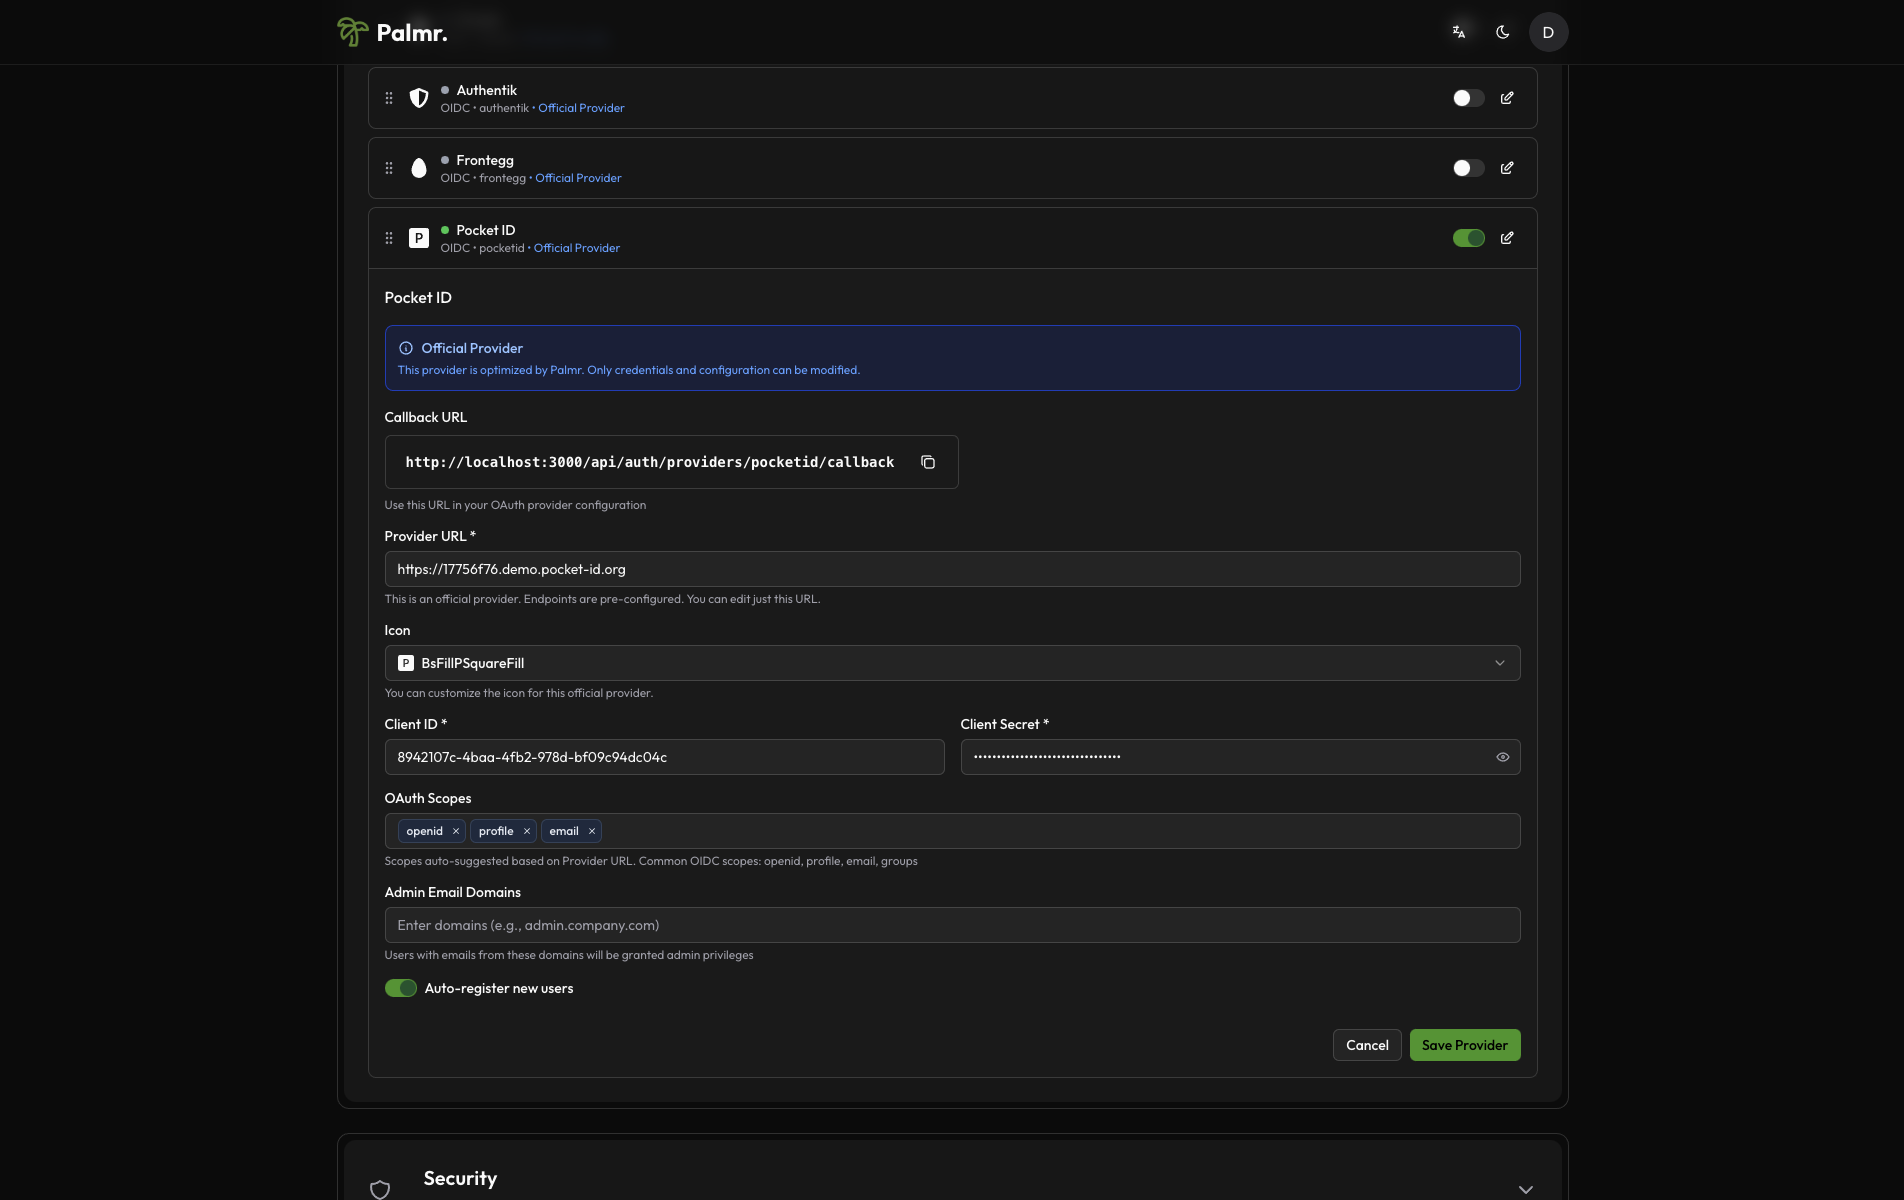Copy the callback URL

(x=928, y=462)
